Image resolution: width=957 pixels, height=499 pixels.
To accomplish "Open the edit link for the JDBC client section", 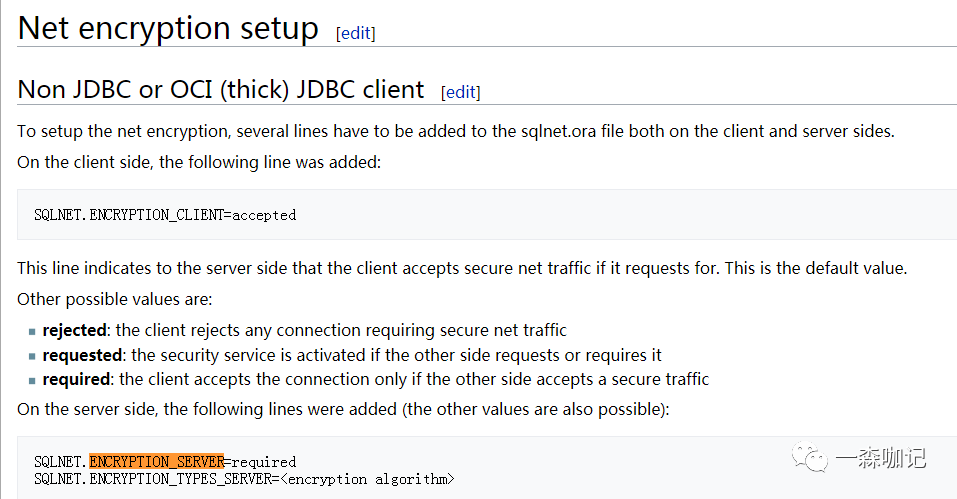I will click(460, 92).
